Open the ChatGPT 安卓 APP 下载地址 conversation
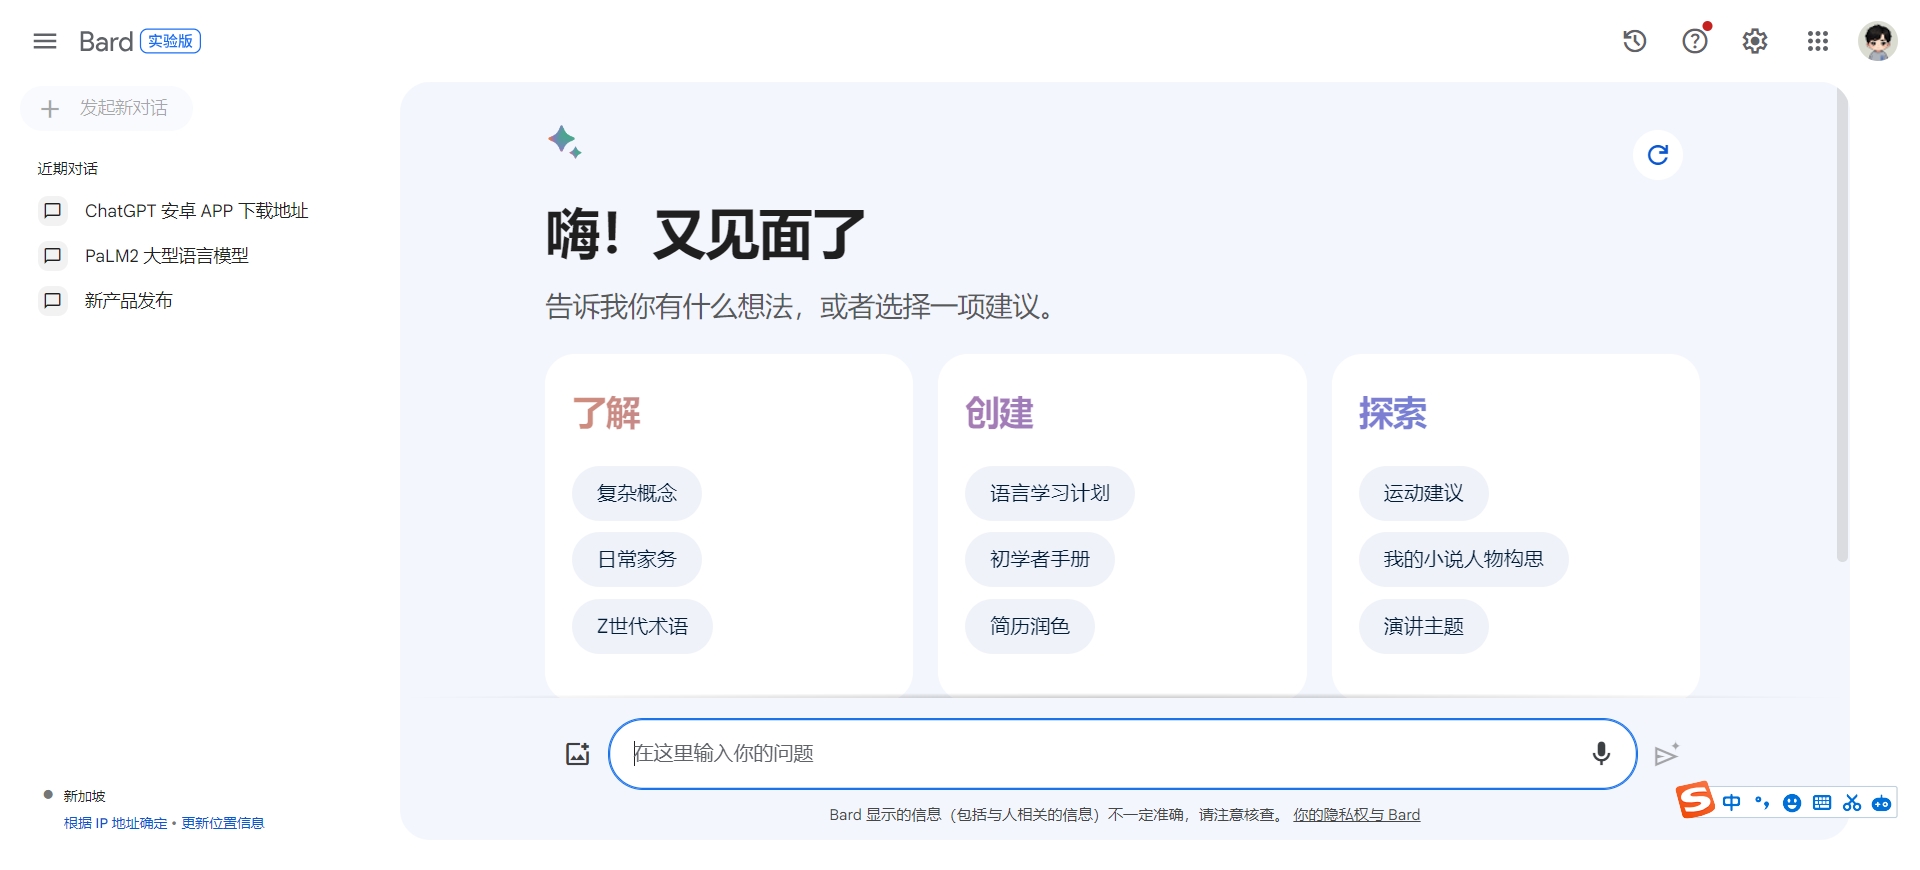This screenshot has height=870, width=1920. (196, 211)
